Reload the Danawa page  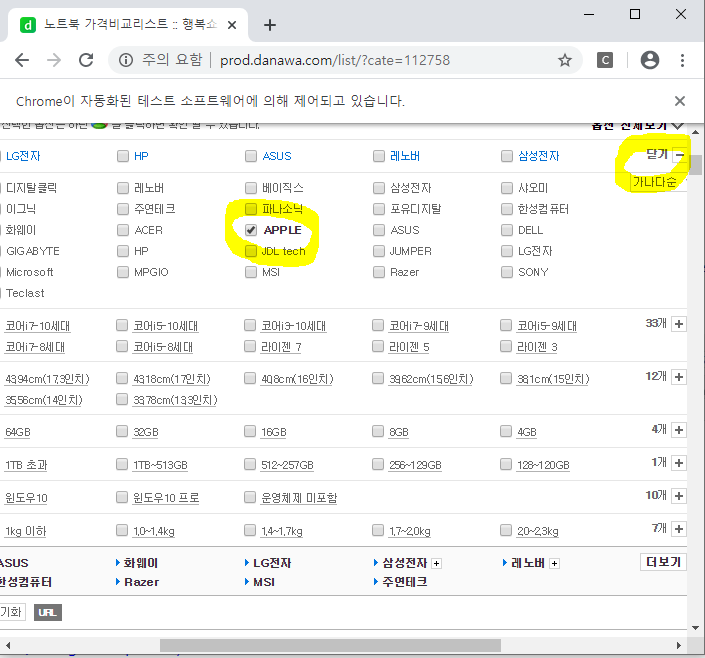tap(86, 60)
